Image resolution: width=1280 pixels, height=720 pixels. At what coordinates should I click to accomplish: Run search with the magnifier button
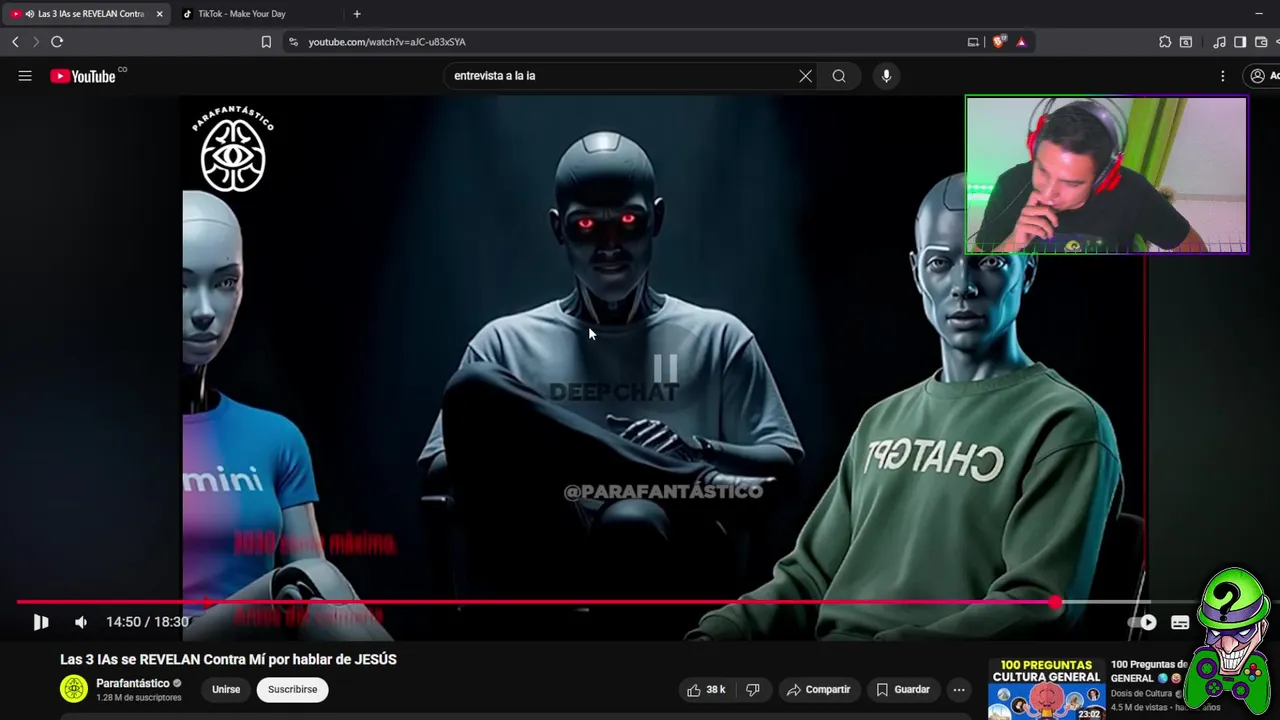[839, 76]
